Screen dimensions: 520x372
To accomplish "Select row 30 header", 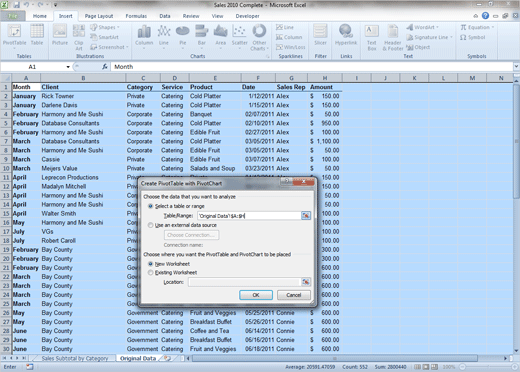I will click(x=6, y=349).
